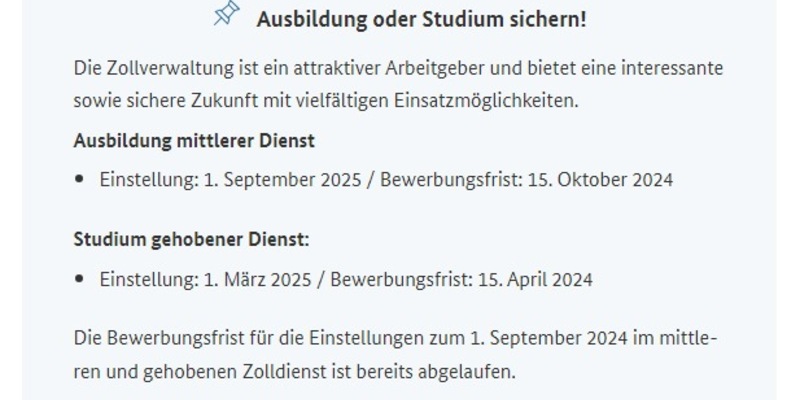The height and width of the screenshot is (400, 800).
Task: Click the pushpin icon beside the heading
Action: [228, 15]
